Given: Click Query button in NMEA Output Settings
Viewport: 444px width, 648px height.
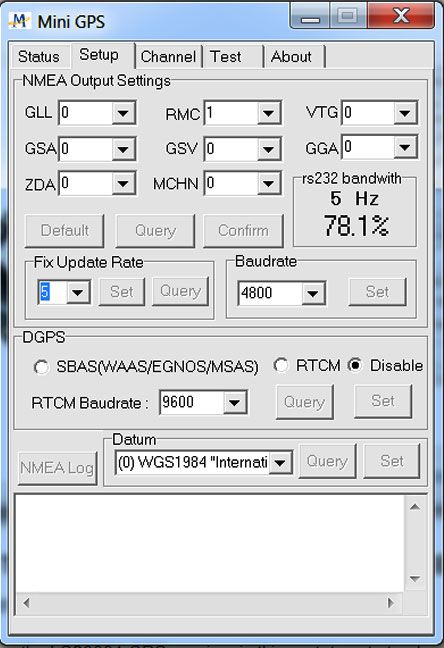Looking at the screenshot, I should click(x=155, y=231).
